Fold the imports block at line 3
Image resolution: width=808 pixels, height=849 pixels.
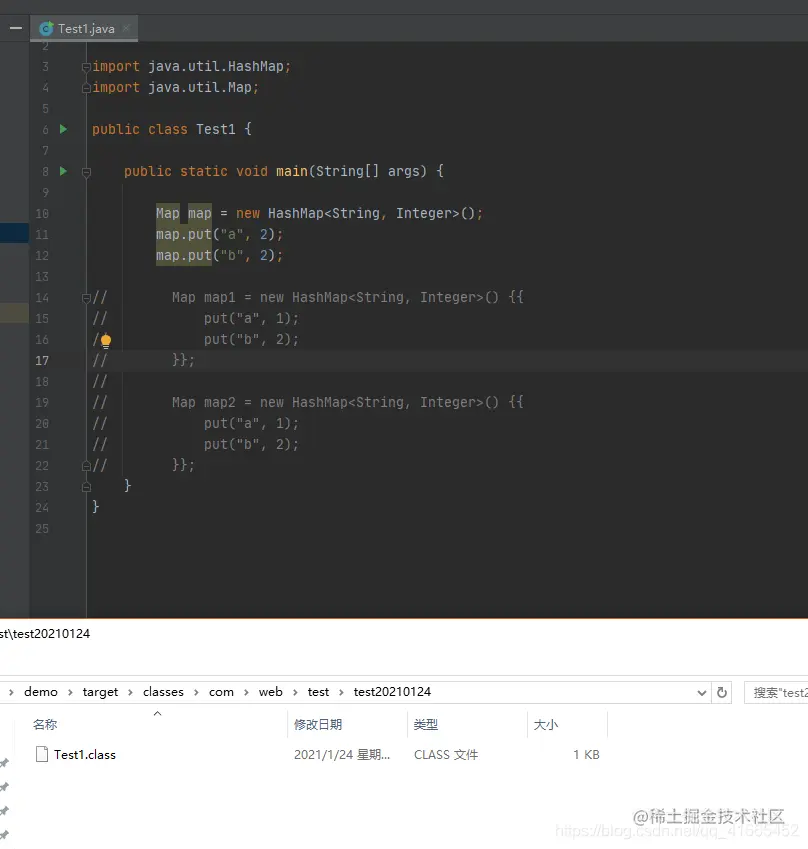point(86,67)
